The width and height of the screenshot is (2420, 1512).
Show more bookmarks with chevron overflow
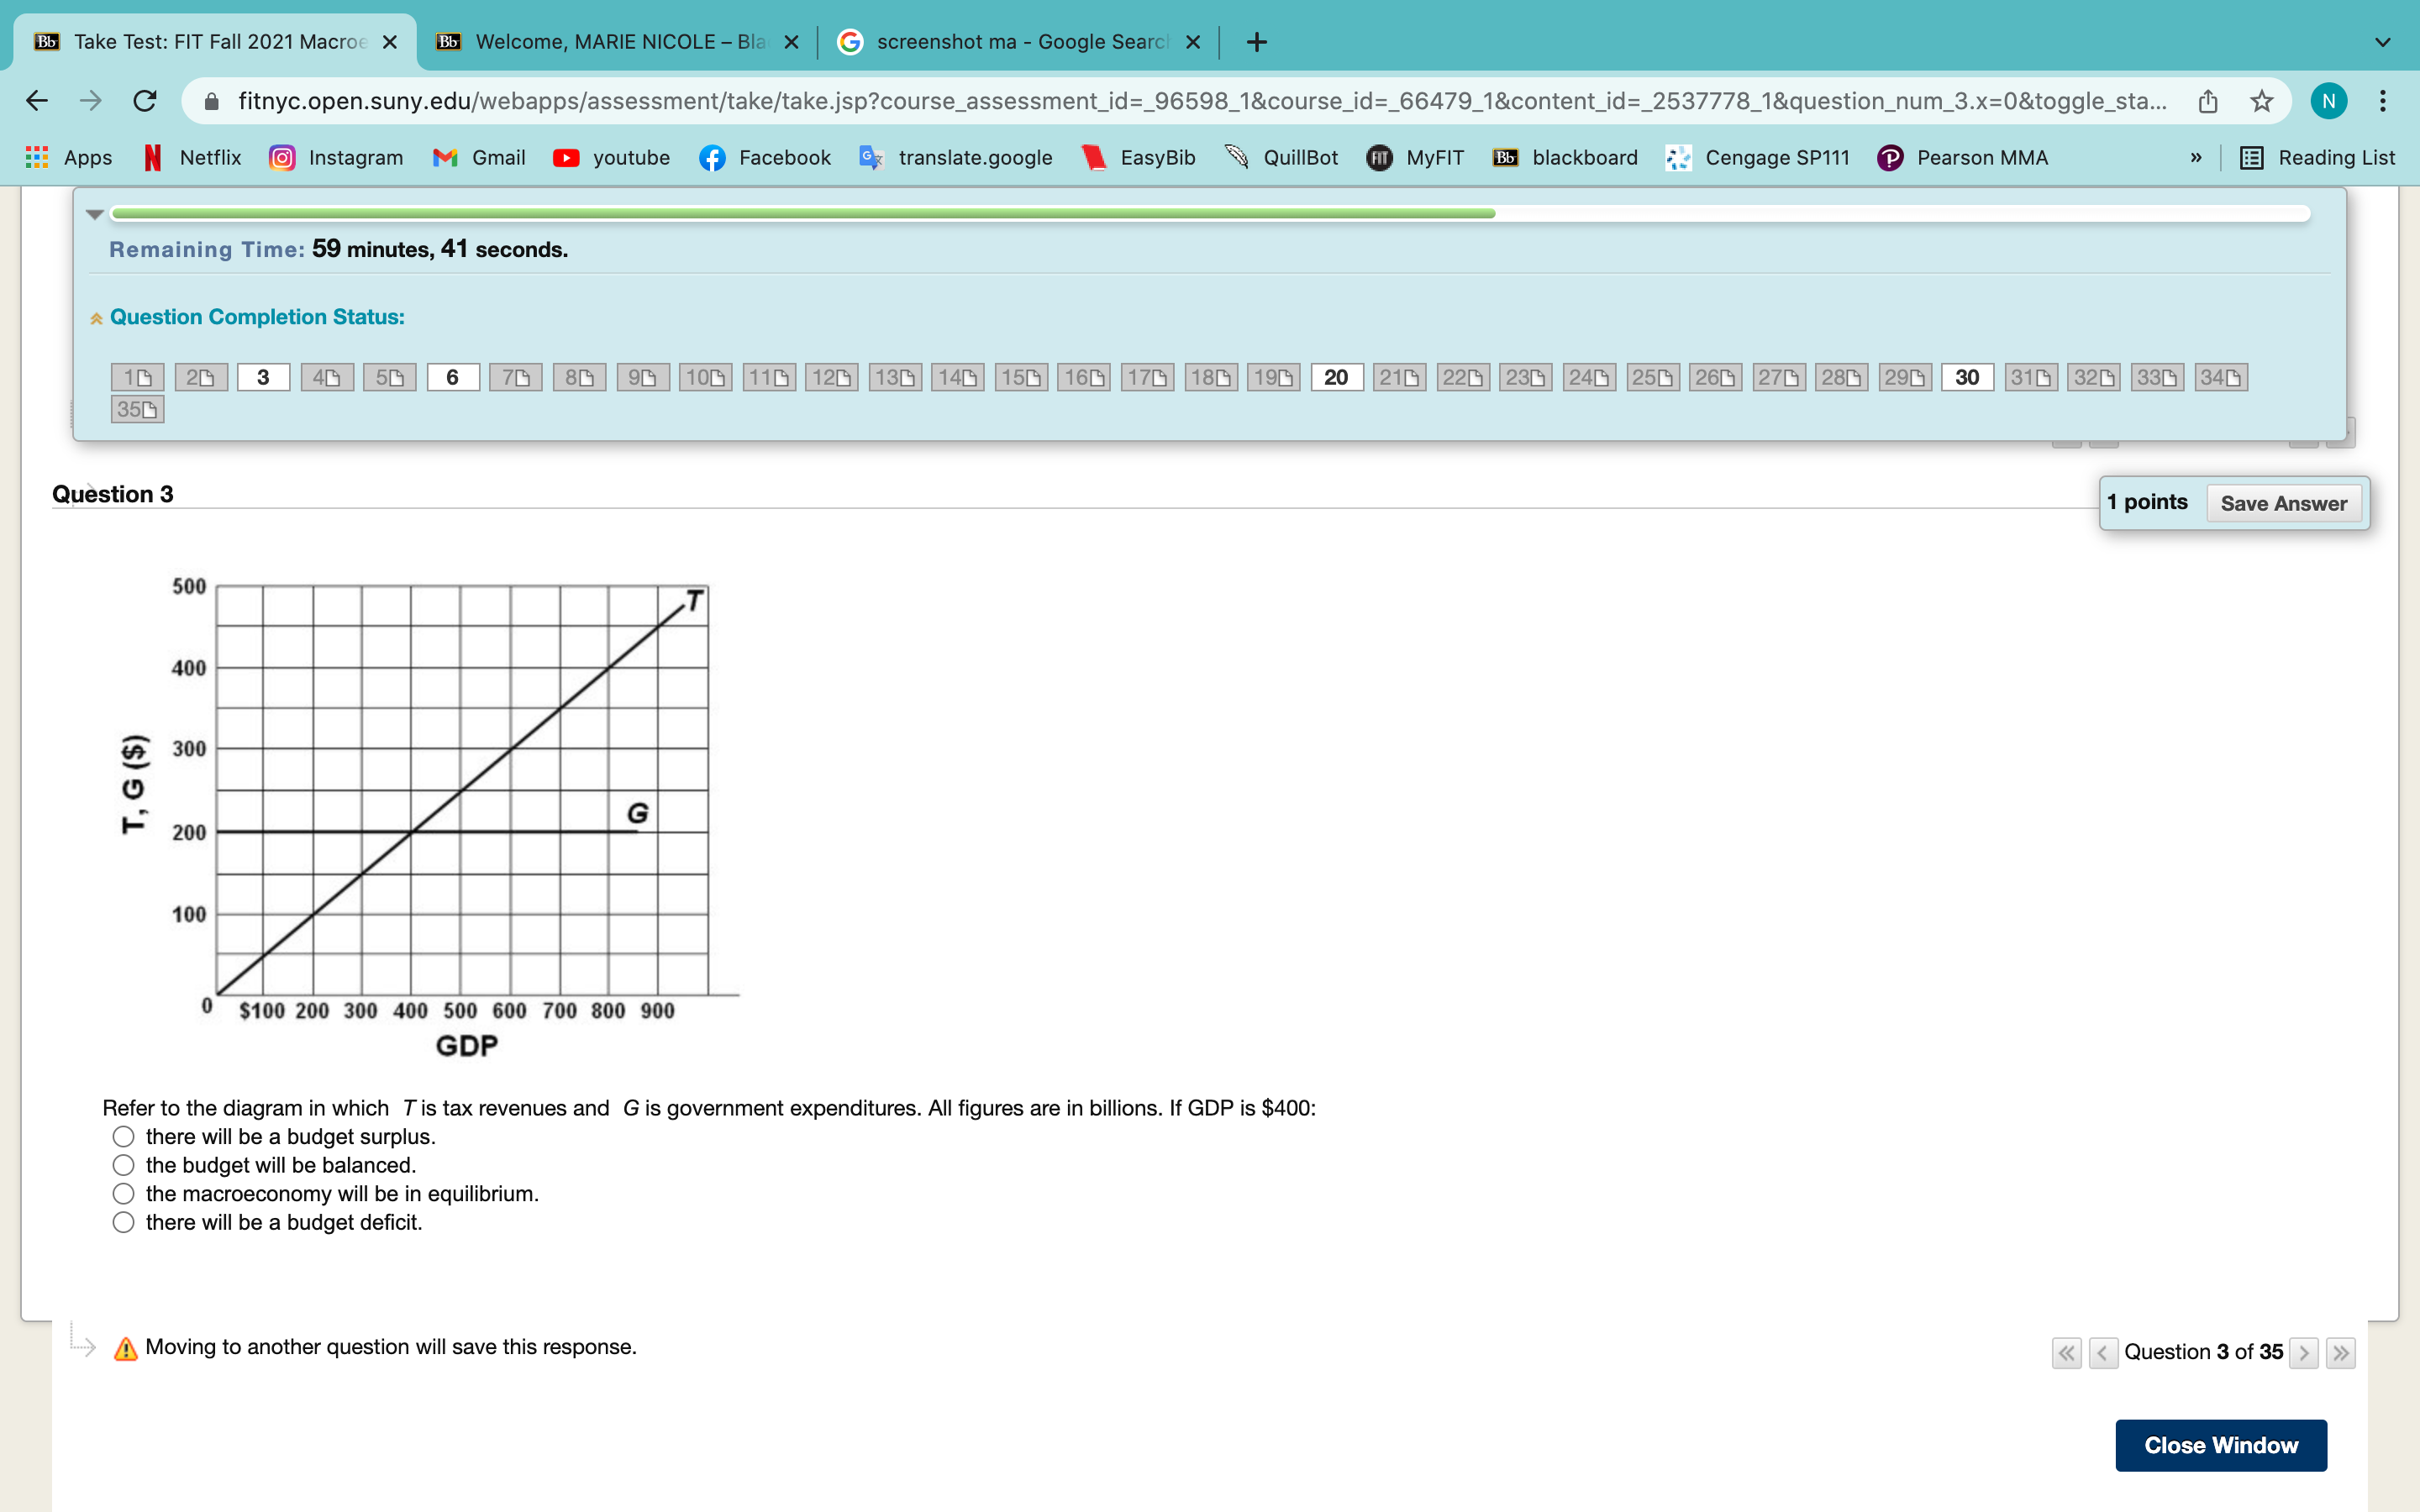pyautogui.click(x=2196, y=157)
